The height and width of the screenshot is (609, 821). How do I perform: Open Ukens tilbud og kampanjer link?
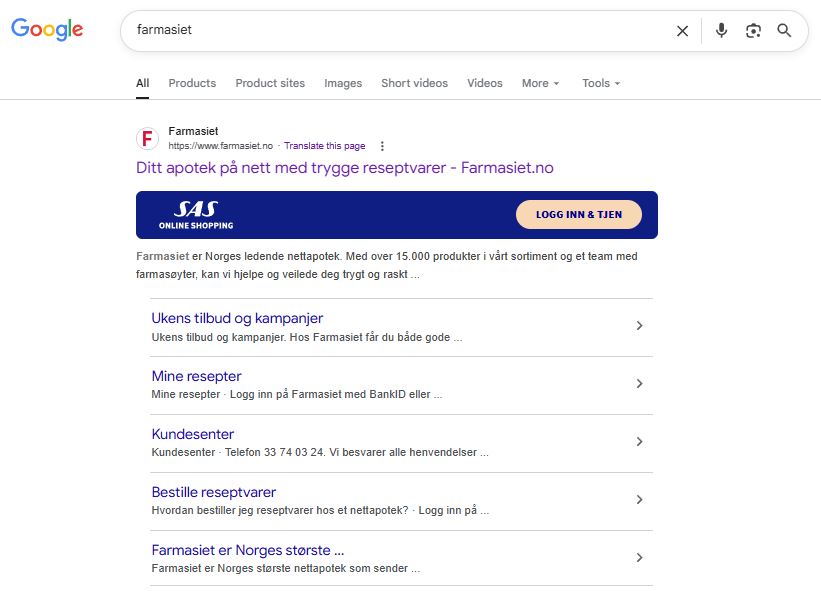click(237, 318)
